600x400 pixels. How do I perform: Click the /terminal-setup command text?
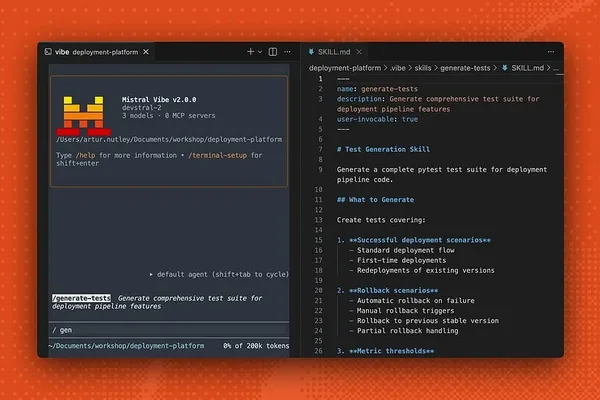(x=217, y=155)
